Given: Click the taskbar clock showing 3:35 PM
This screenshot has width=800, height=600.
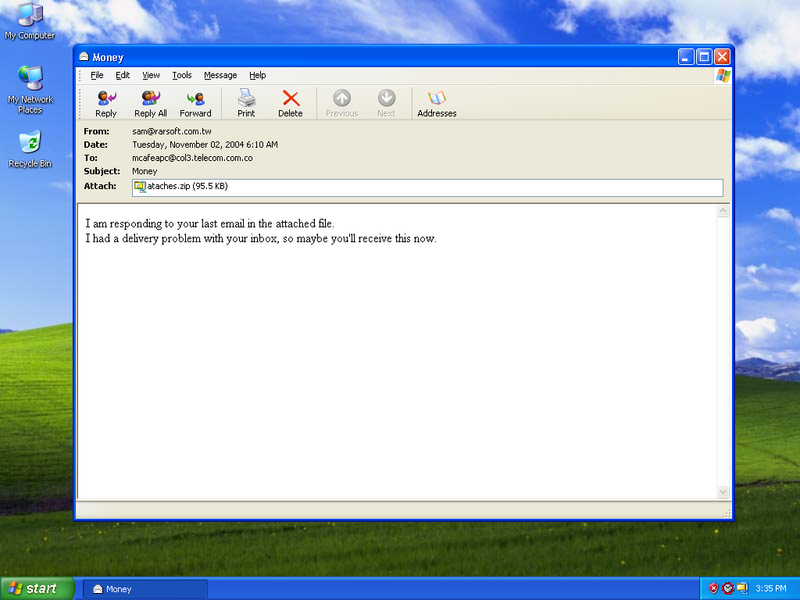Looking at the screenshot, I should tap(771, 589).
